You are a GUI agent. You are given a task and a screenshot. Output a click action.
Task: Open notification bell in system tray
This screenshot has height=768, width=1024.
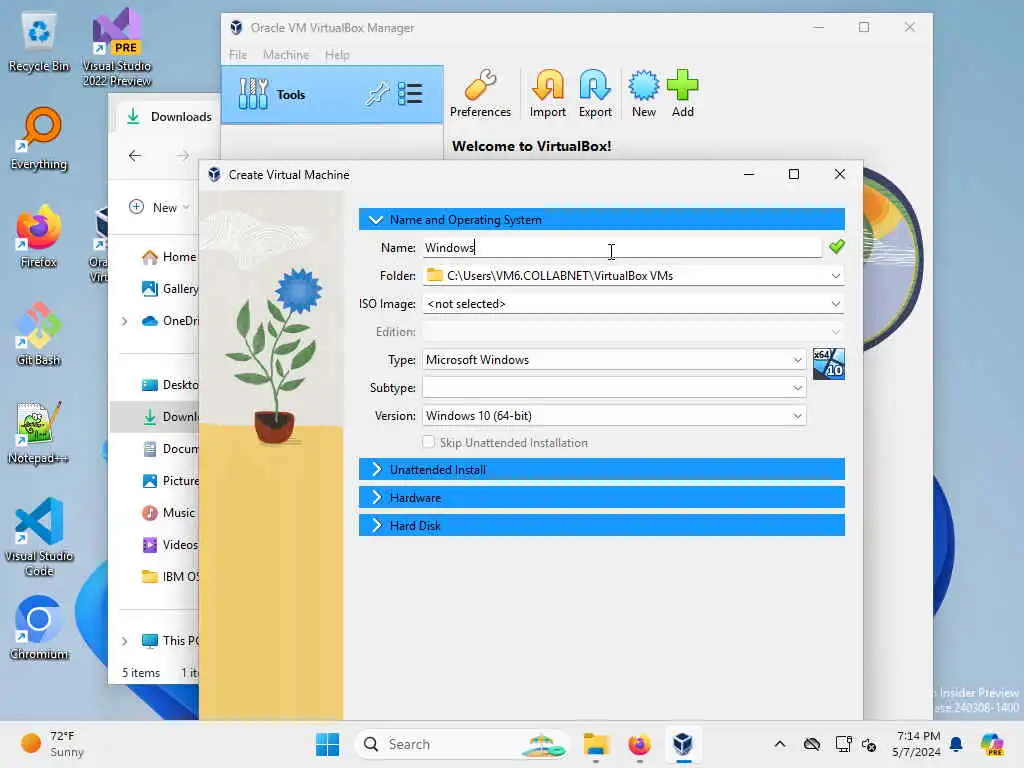click(956, 744)
